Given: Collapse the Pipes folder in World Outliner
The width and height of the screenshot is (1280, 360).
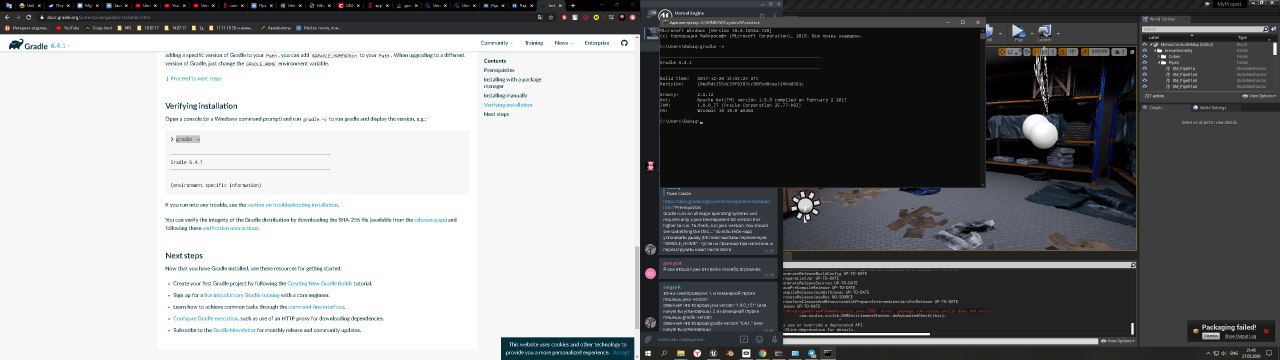Looking at the screenshot, I should [1158, 62].
